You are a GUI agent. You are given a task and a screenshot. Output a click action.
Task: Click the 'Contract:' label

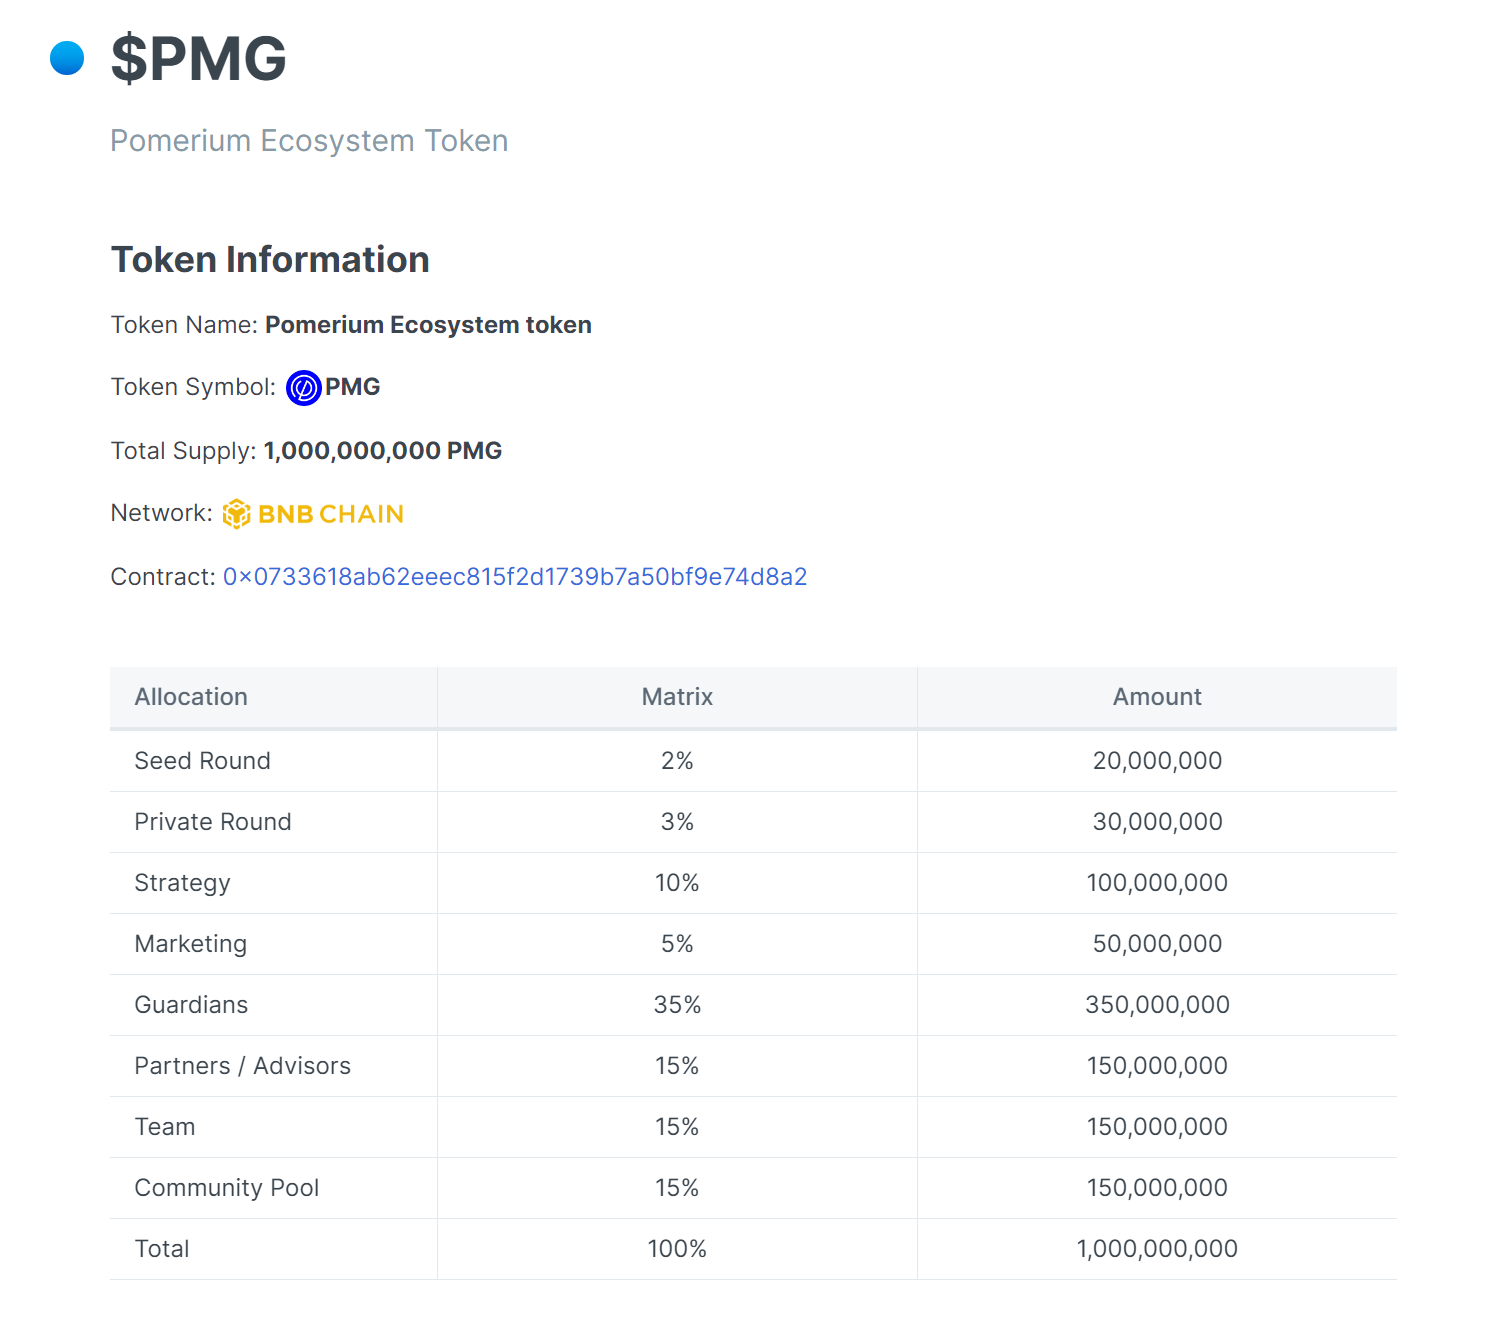163,577
